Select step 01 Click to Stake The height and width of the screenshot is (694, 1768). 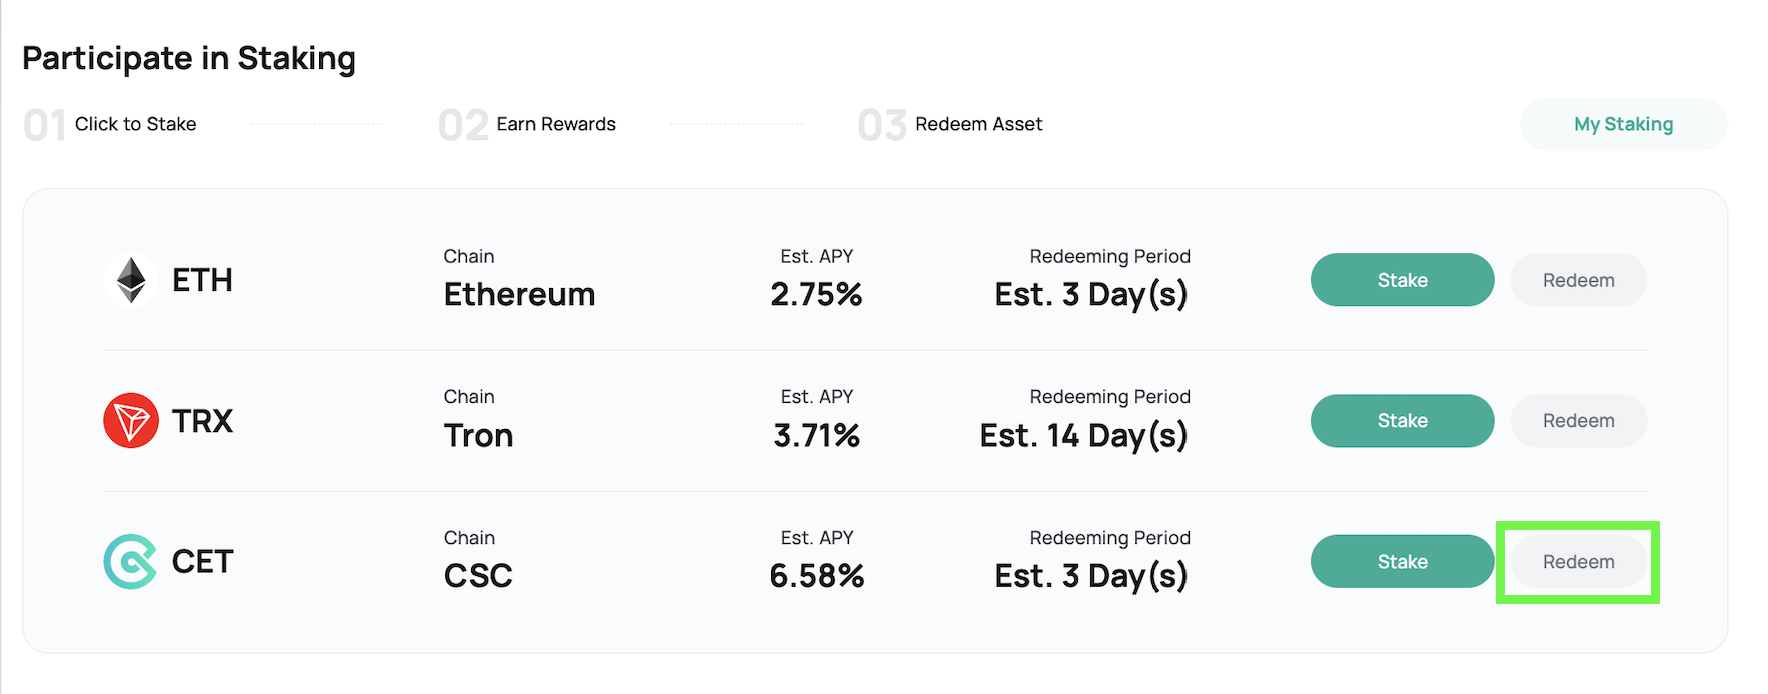110,125
